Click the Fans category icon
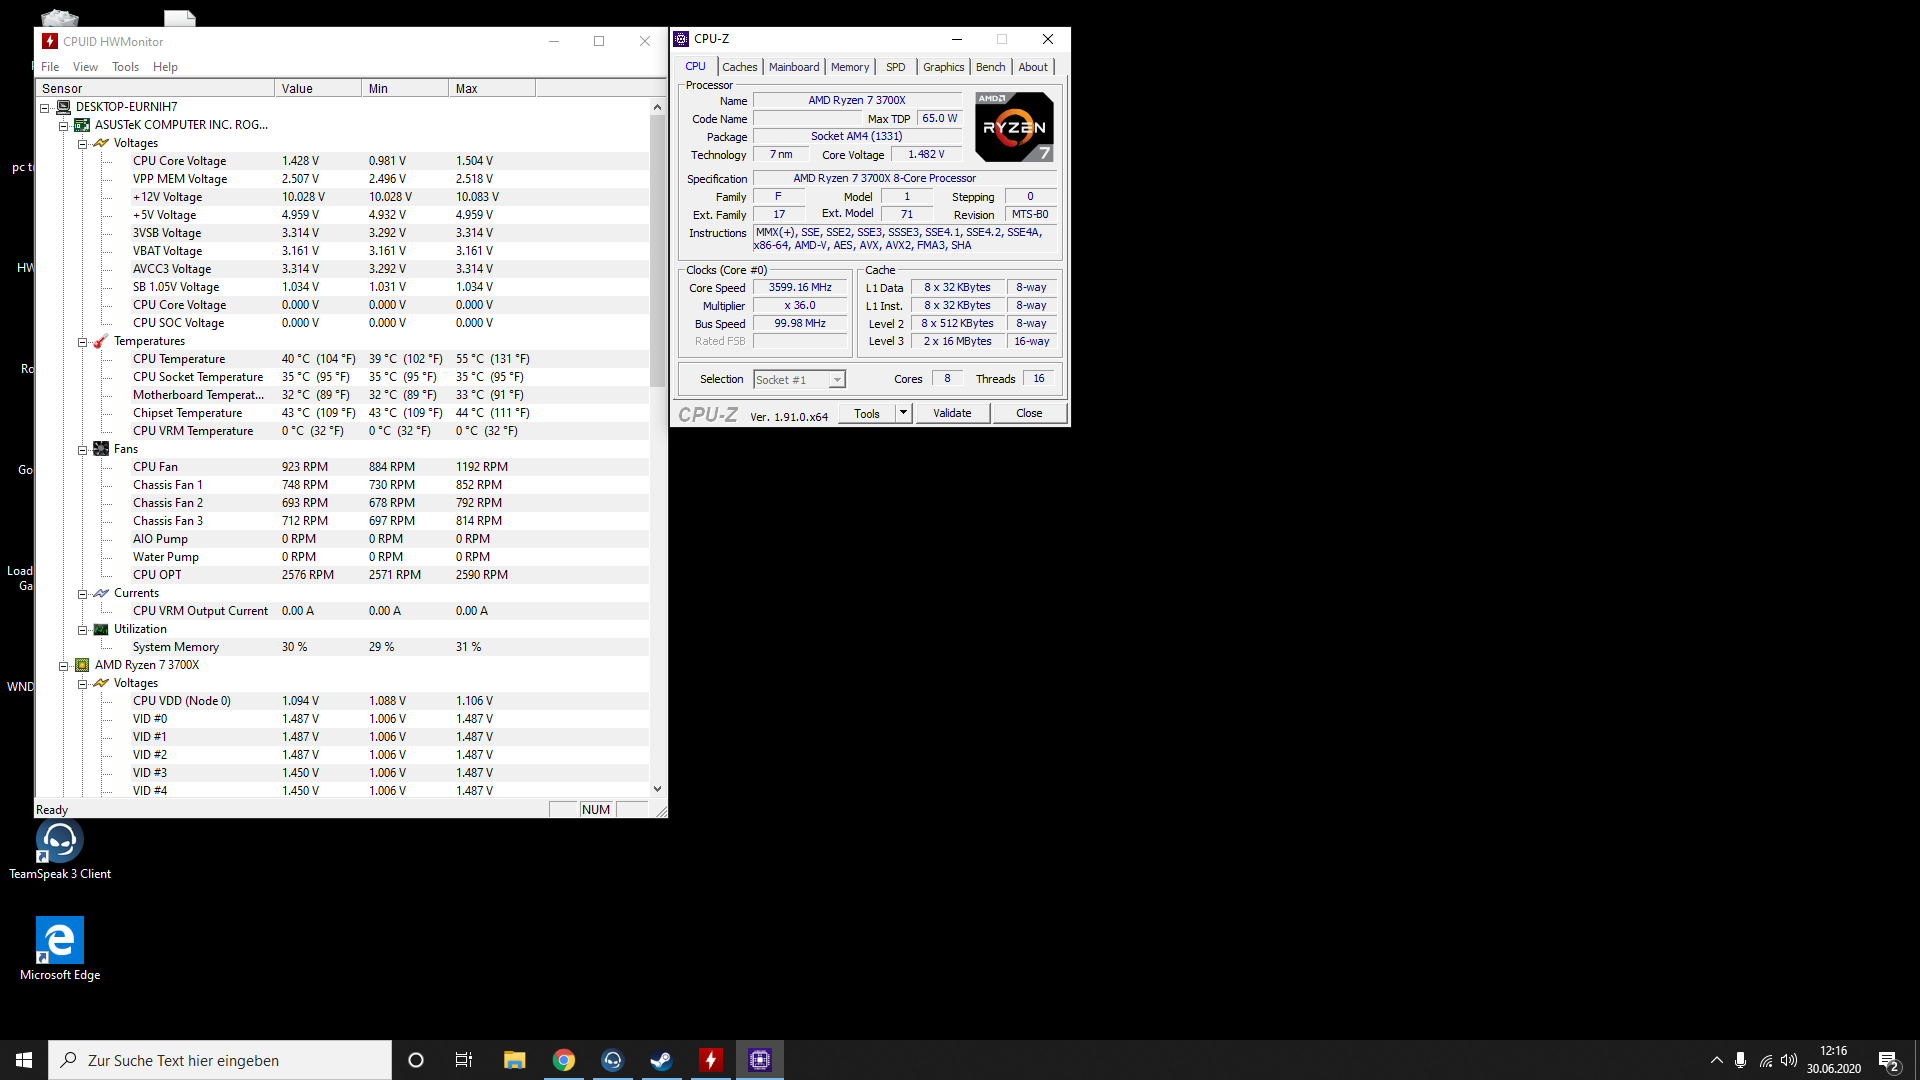Viewport: 1920px width, 1080px height. (101, 449)
